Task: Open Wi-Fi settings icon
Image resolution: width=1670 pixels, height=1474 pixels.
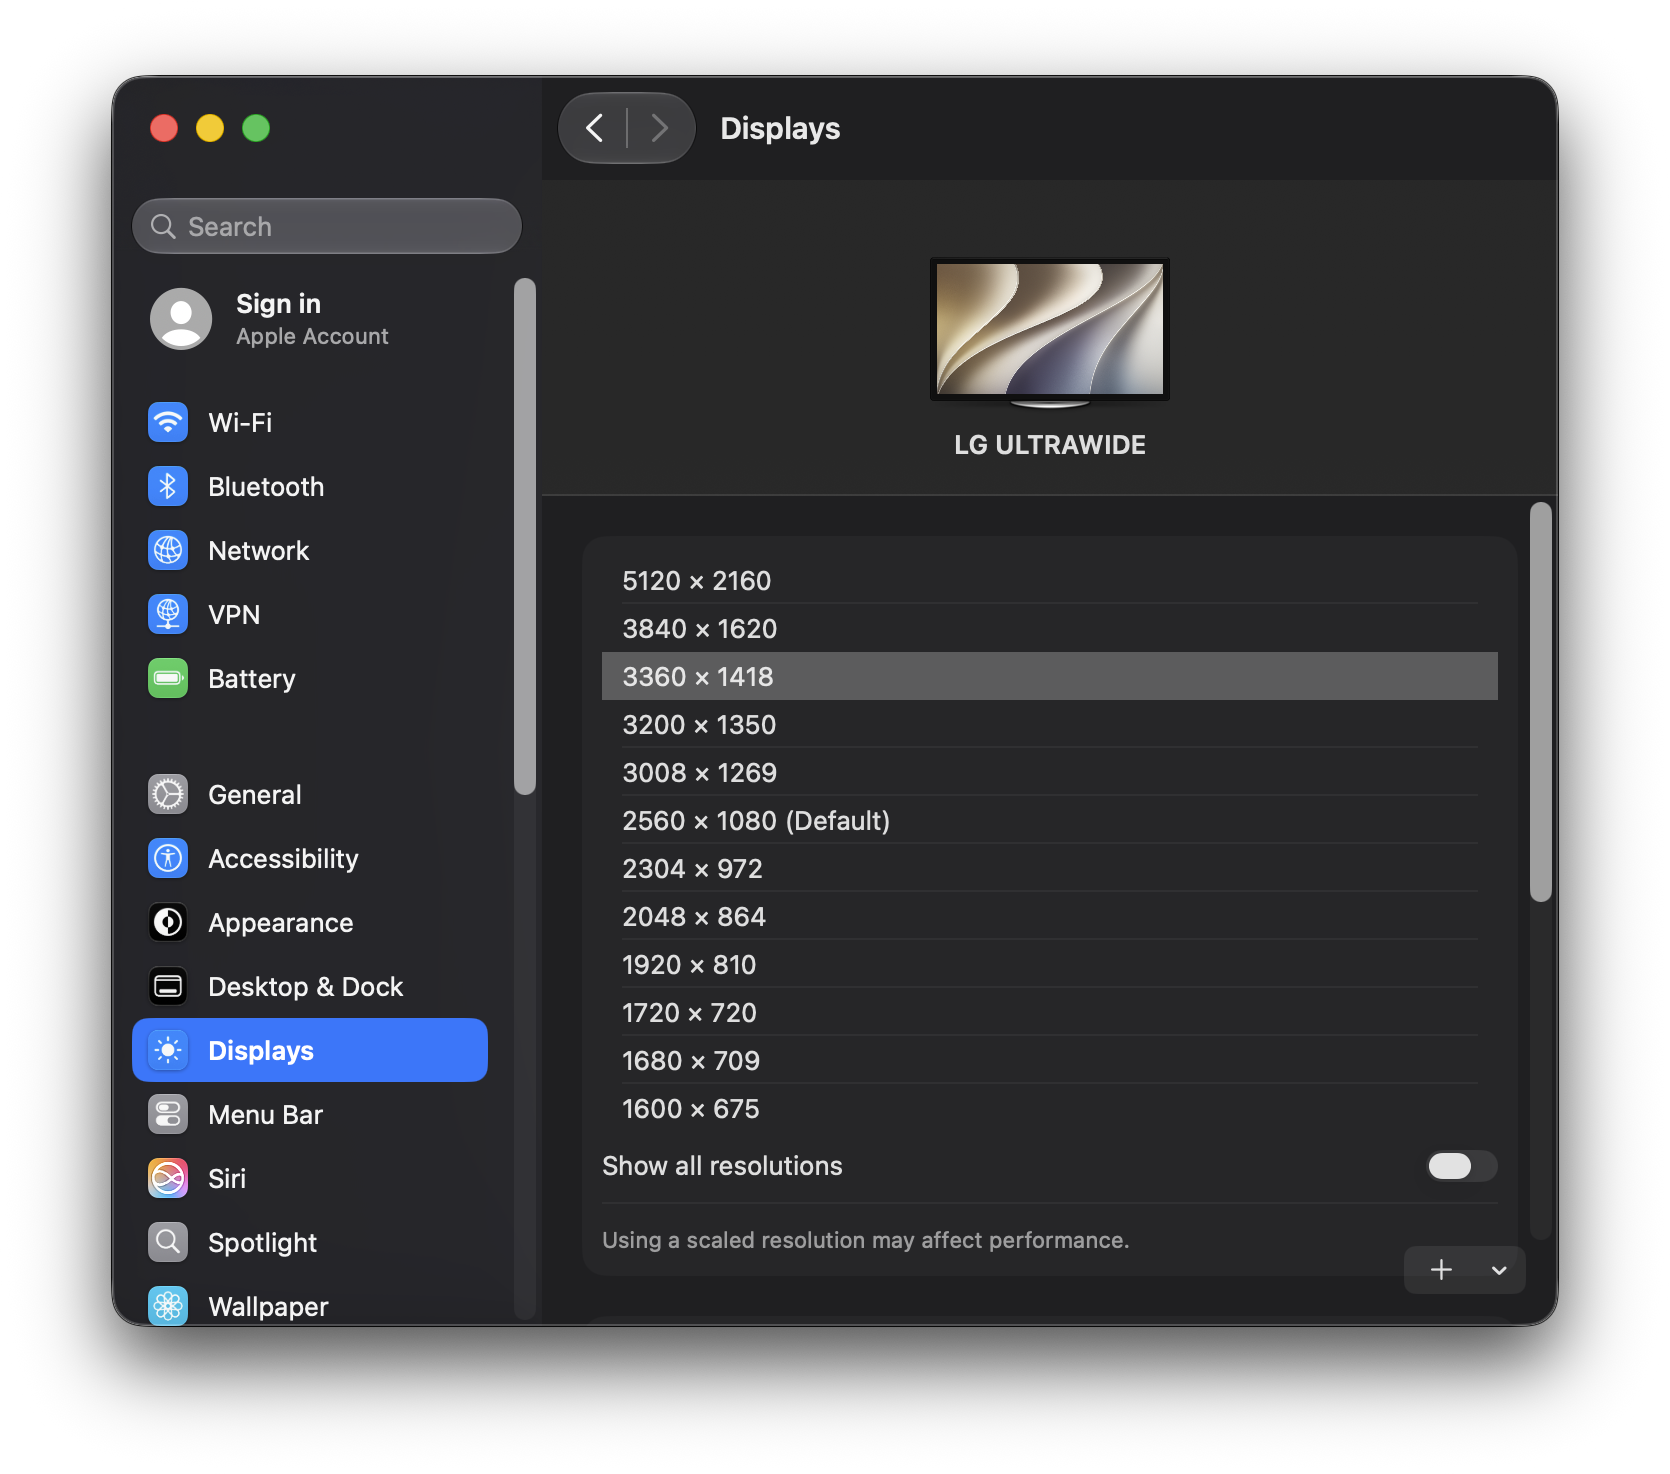Action: 168,422
